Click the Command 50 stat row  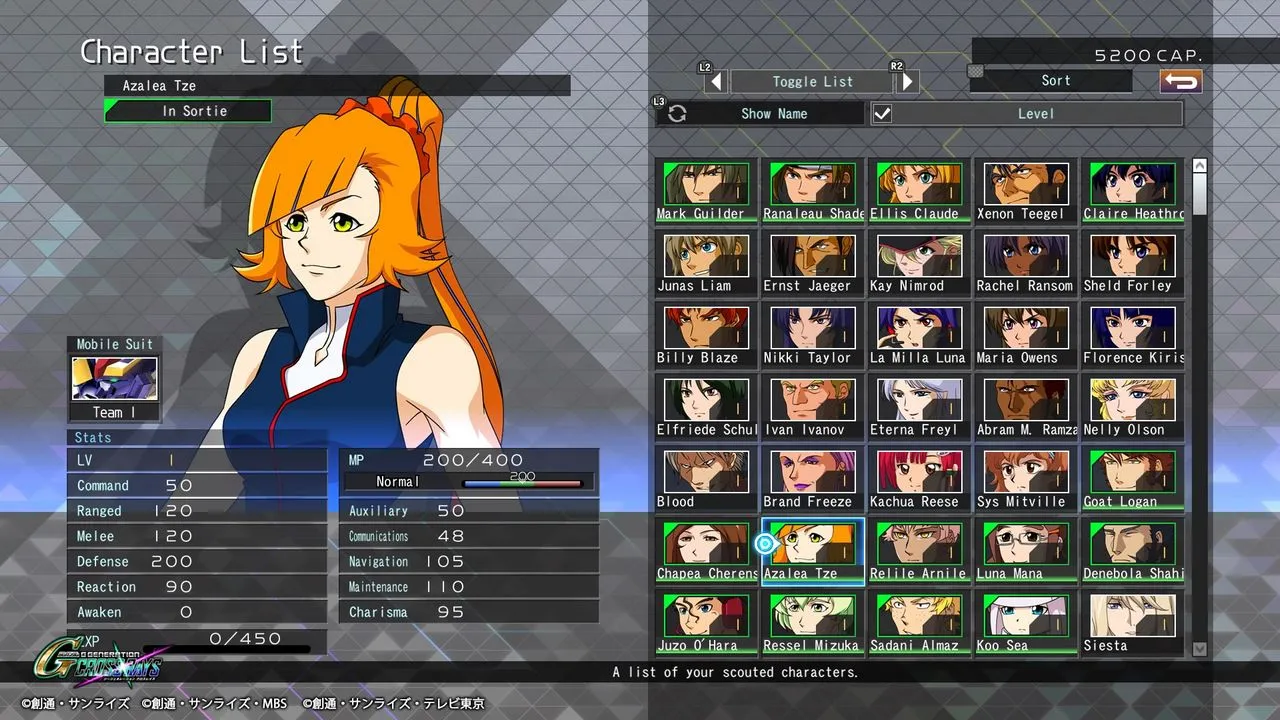click(197, 485)
